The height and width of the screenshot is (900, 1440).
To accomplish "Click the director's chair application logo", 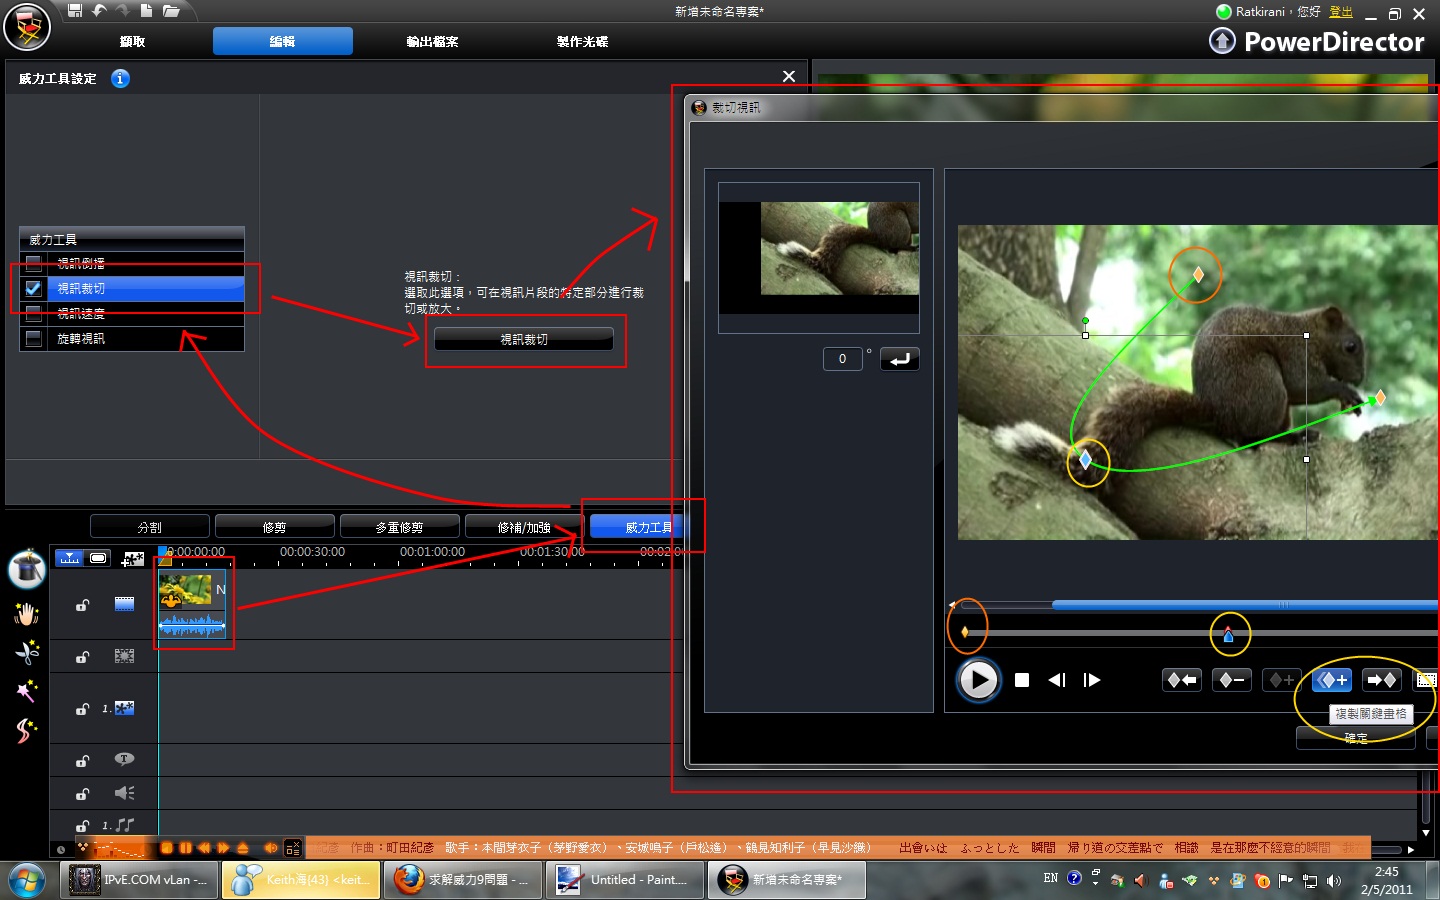I will click(27, 27).
